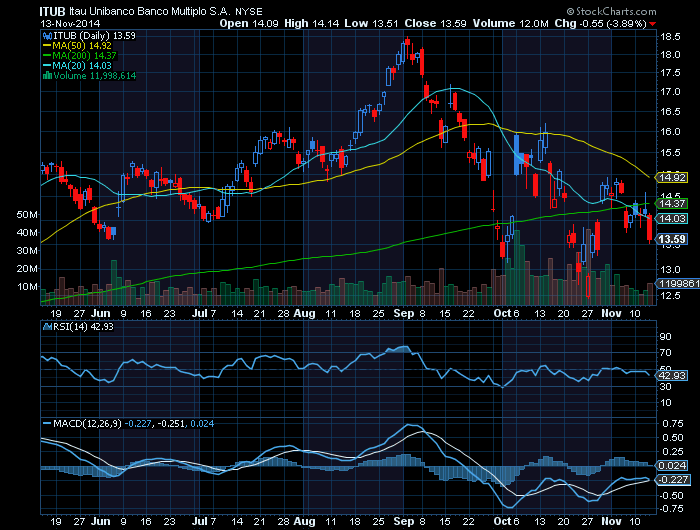Click the yellow MA(50) 14.92 legend entry
This screenshot has width=700, height=530.
77,46
